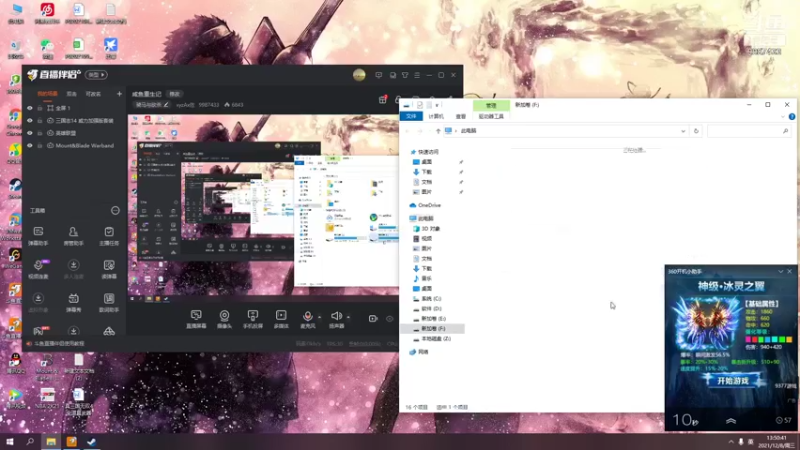
Task: Switch to the 可改变 scene tab
Action: pyautogui.click(x=93, y=94)
